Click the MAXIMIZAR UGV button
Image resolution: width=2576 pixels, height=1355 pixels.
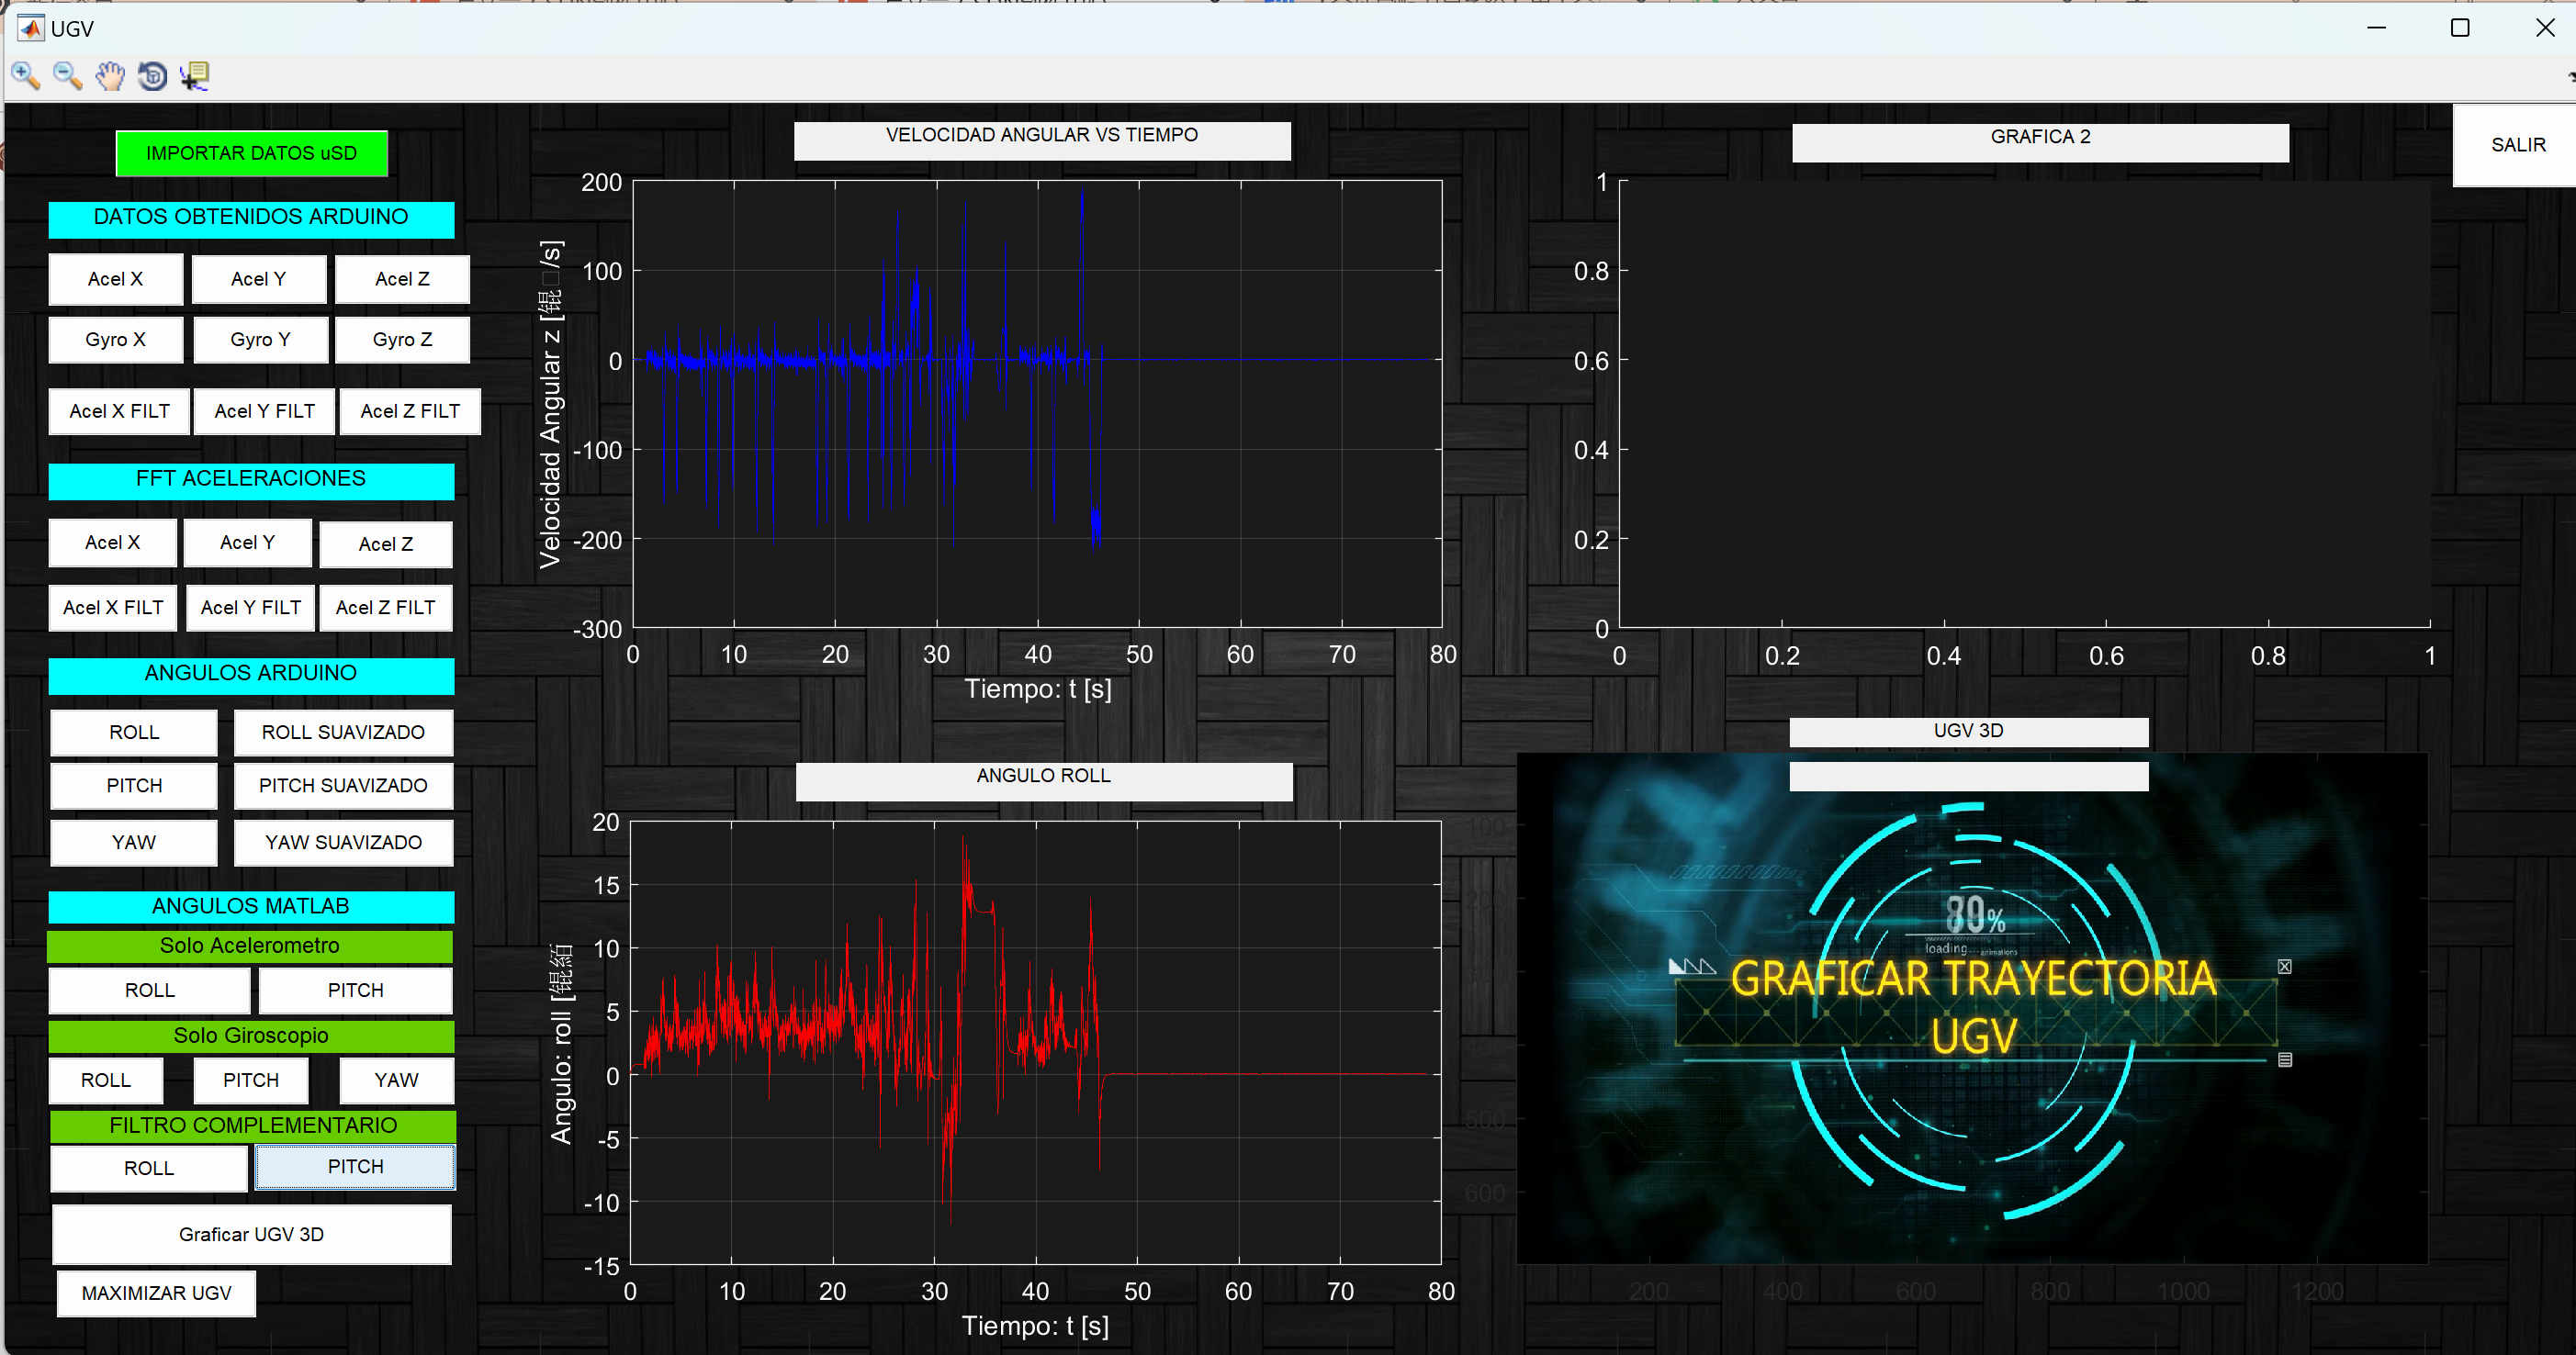[156, 1293]
